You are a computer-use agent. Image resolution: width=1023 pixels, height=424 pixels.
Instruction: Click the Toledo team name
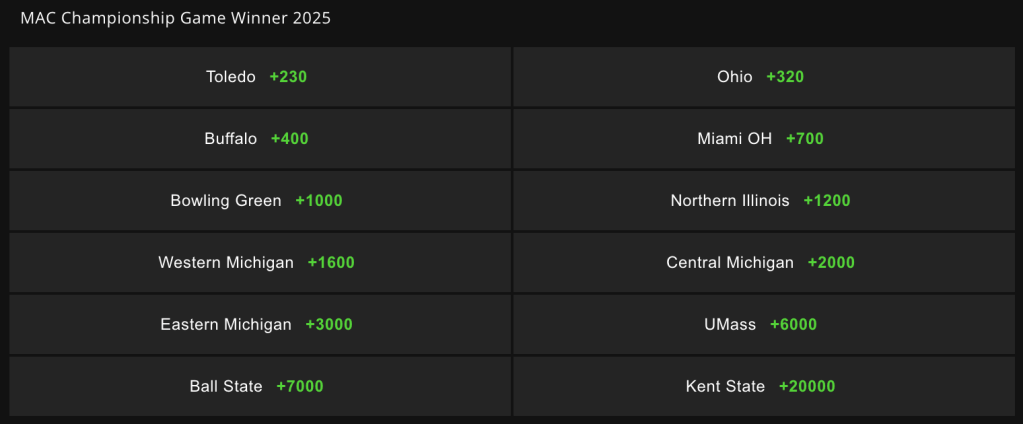point(231,77)
